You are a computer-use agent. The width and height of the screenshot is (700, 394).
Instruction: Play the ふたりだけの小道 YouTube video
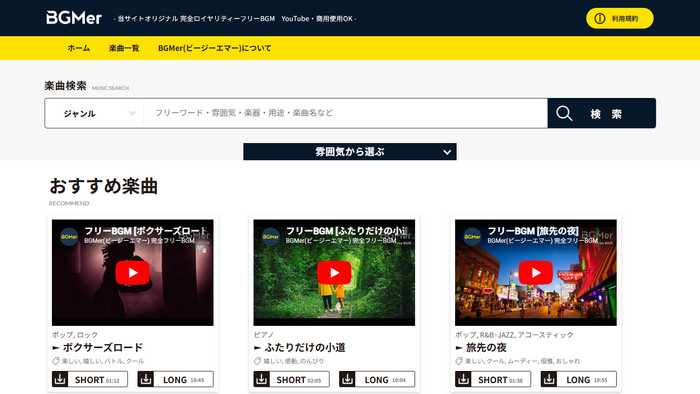pos(334,273)
